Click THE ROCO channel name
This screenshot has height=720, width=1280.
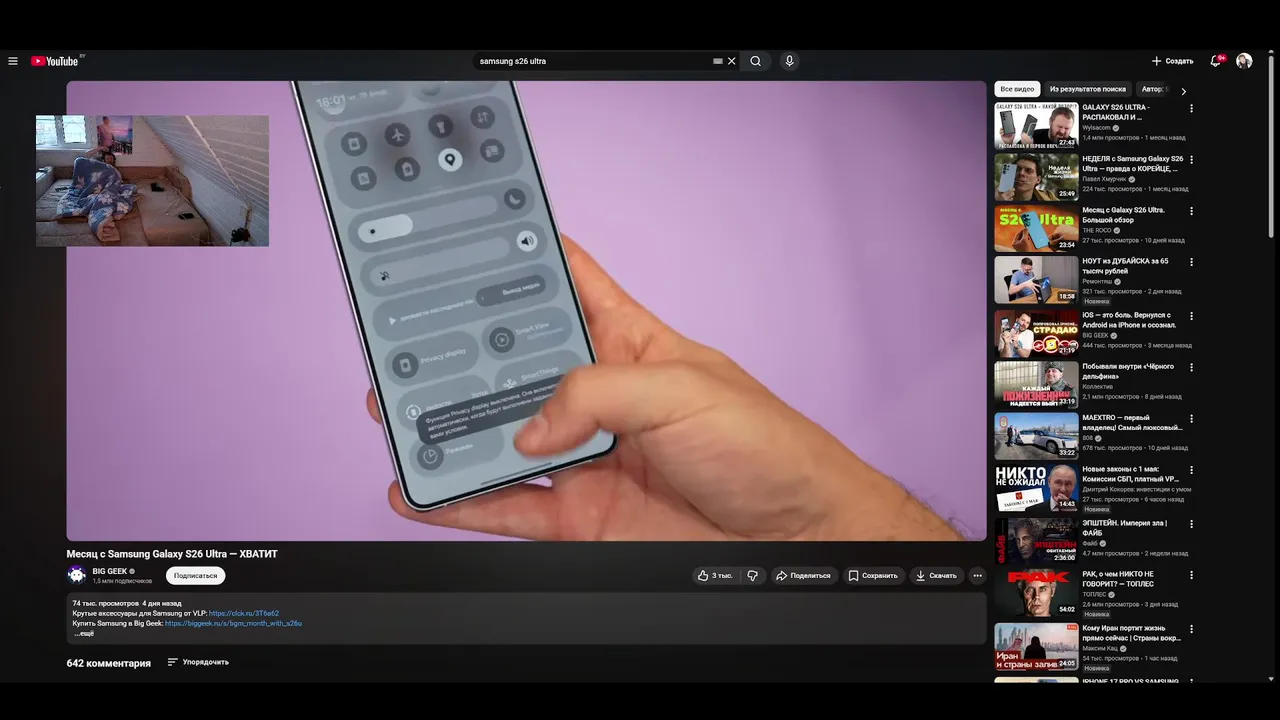click(x=1097, y=230)
